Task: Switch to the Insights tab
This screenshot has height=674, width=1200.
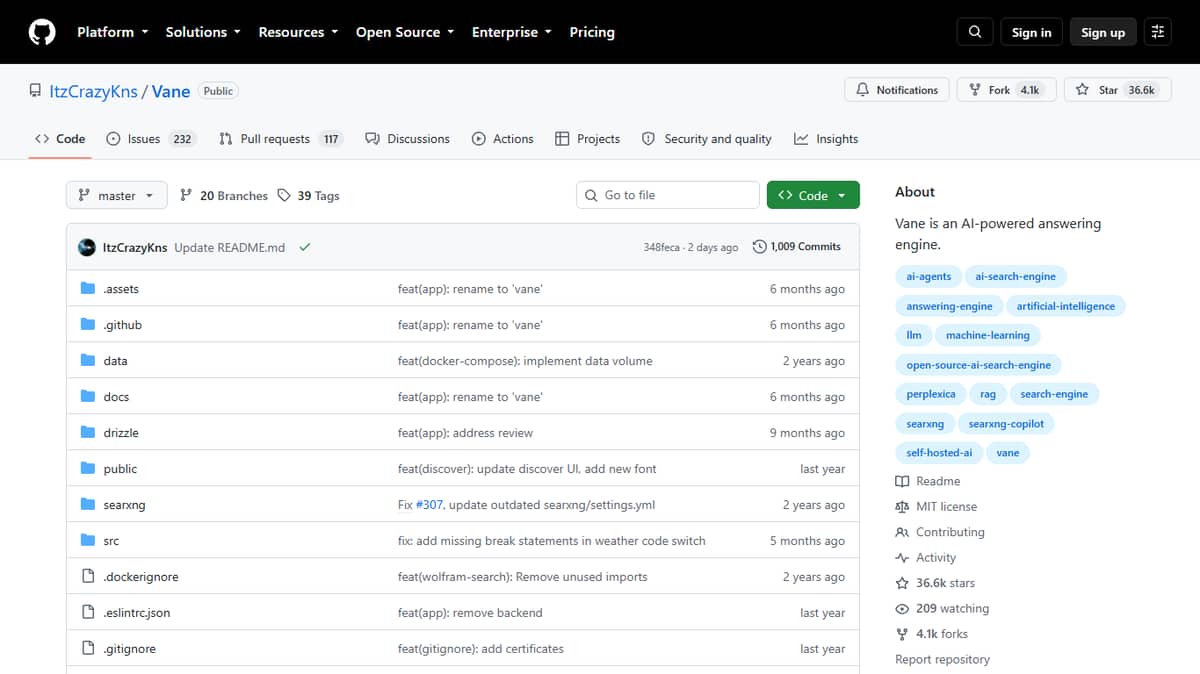Action: tap(826, 139)
